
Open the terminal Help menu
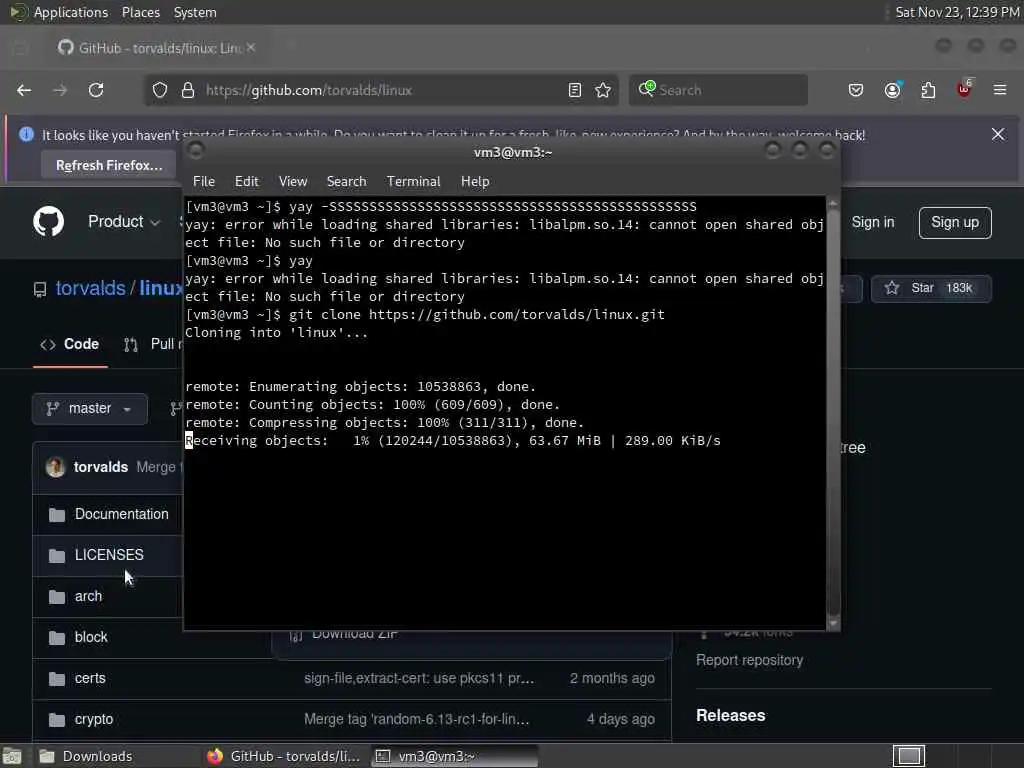pyautogui.click(x=475, y=182)
